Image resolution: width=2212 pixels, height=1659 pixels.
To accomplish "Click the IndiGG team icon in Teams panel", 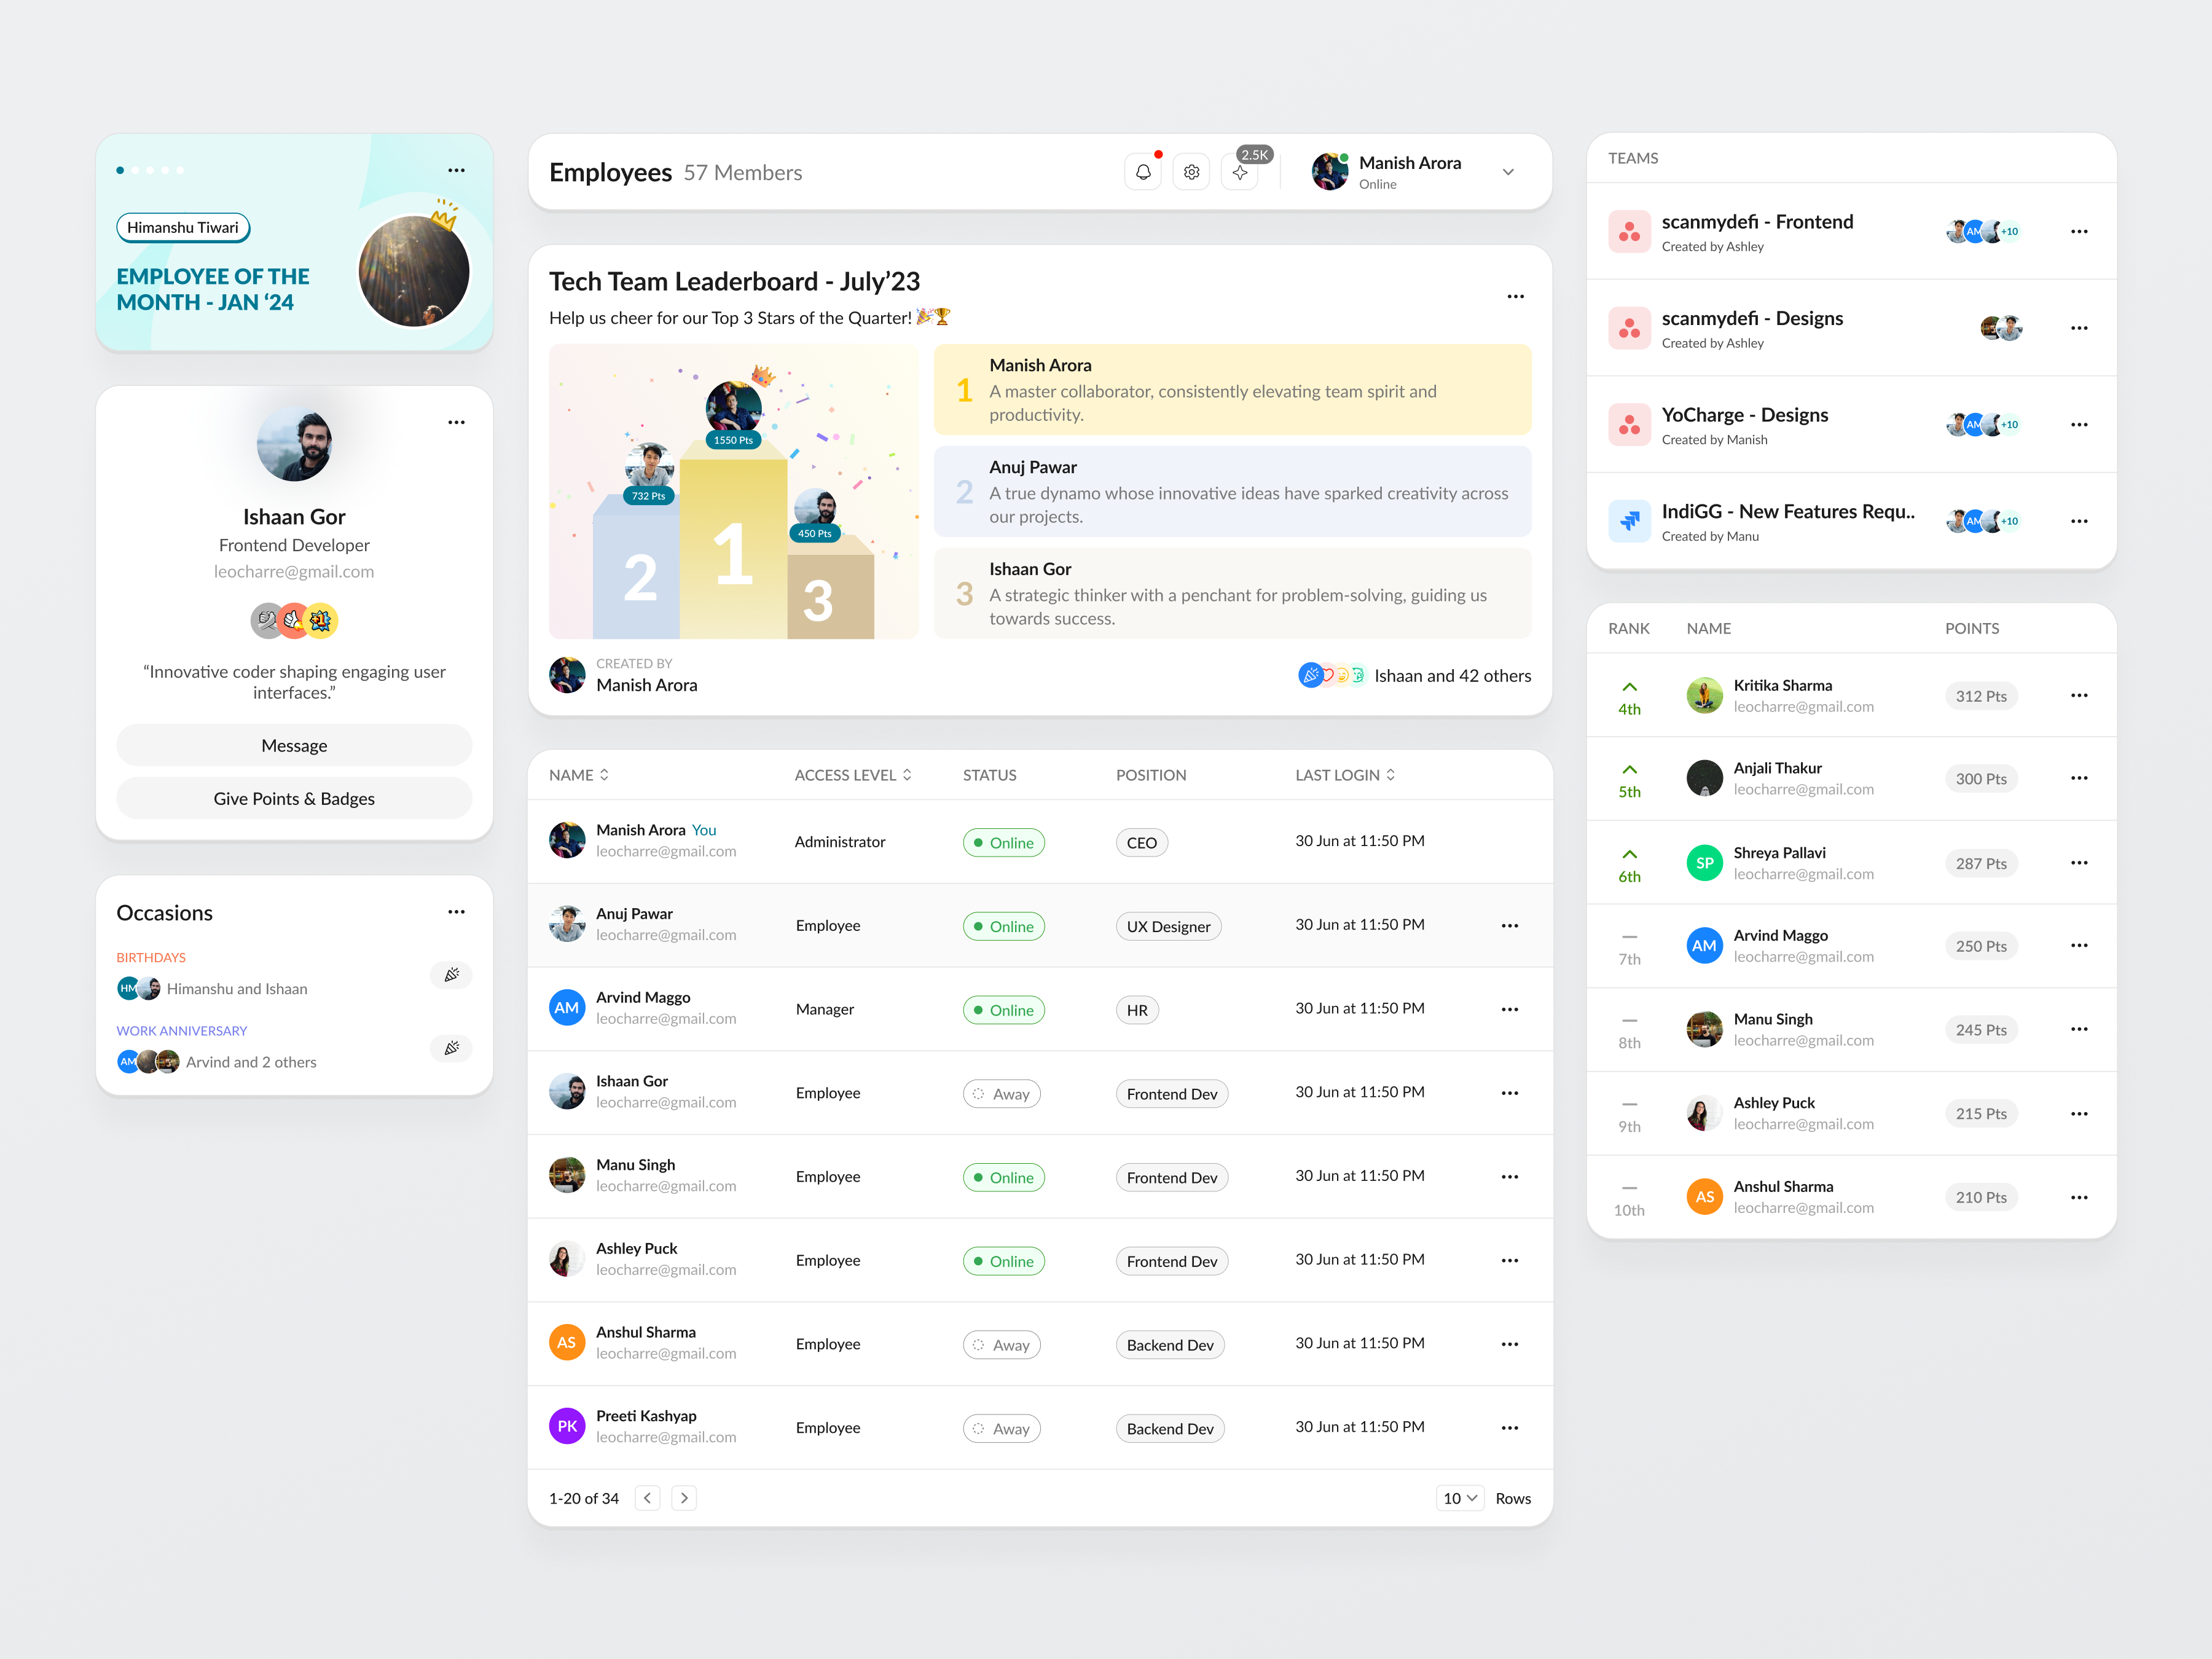I will tap(1629, 520).
